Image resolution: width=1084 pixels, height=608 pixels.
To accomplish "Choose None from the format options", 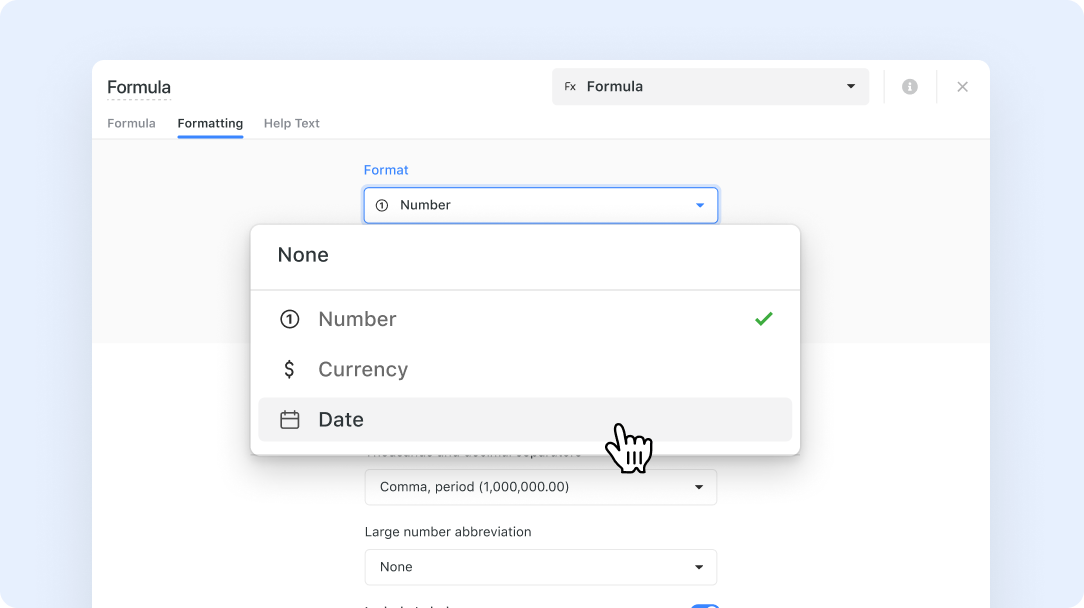I will point(303,255).
